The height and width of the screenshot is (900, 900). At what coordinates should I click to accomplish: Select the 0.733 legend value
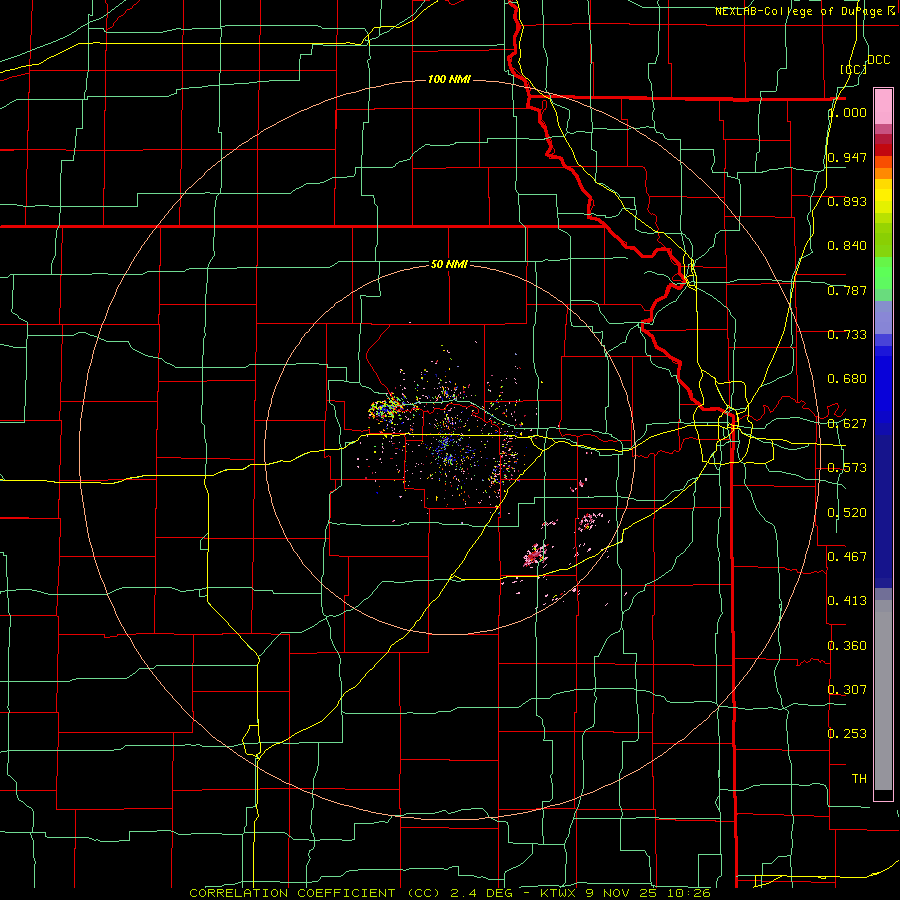click(x=847, y=335)
